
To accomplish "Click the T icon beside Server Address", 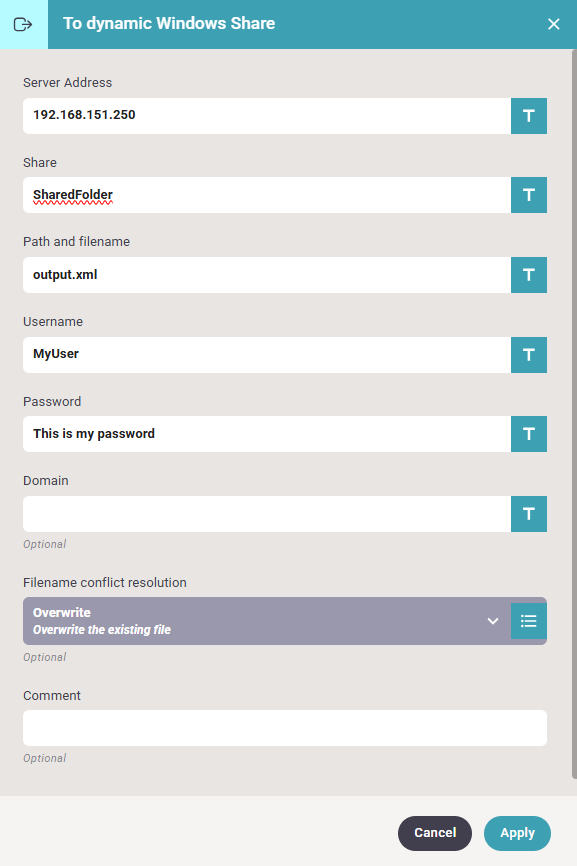I will point(528,116).
